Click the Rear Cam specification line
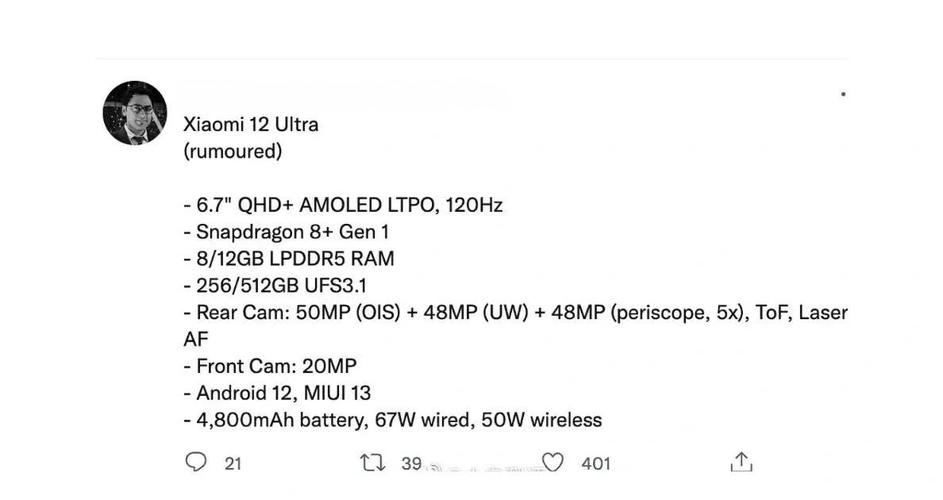The image size is (943, 500). point(515,313)
